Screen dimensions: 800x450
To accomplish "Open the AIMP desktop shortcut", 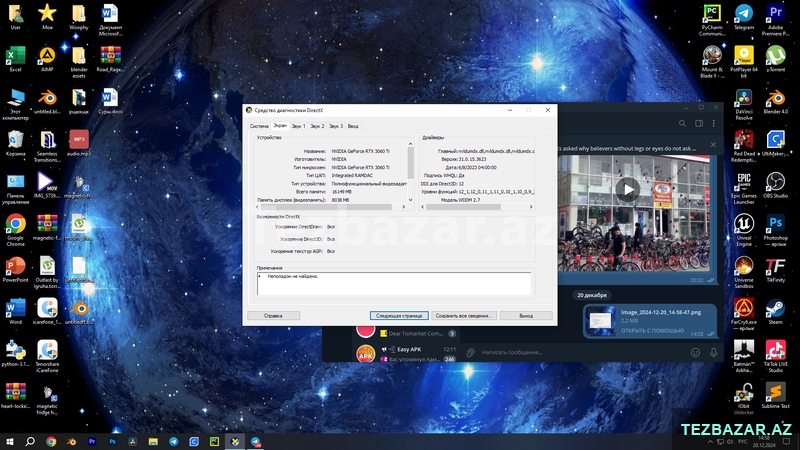I will pos(47,59).
